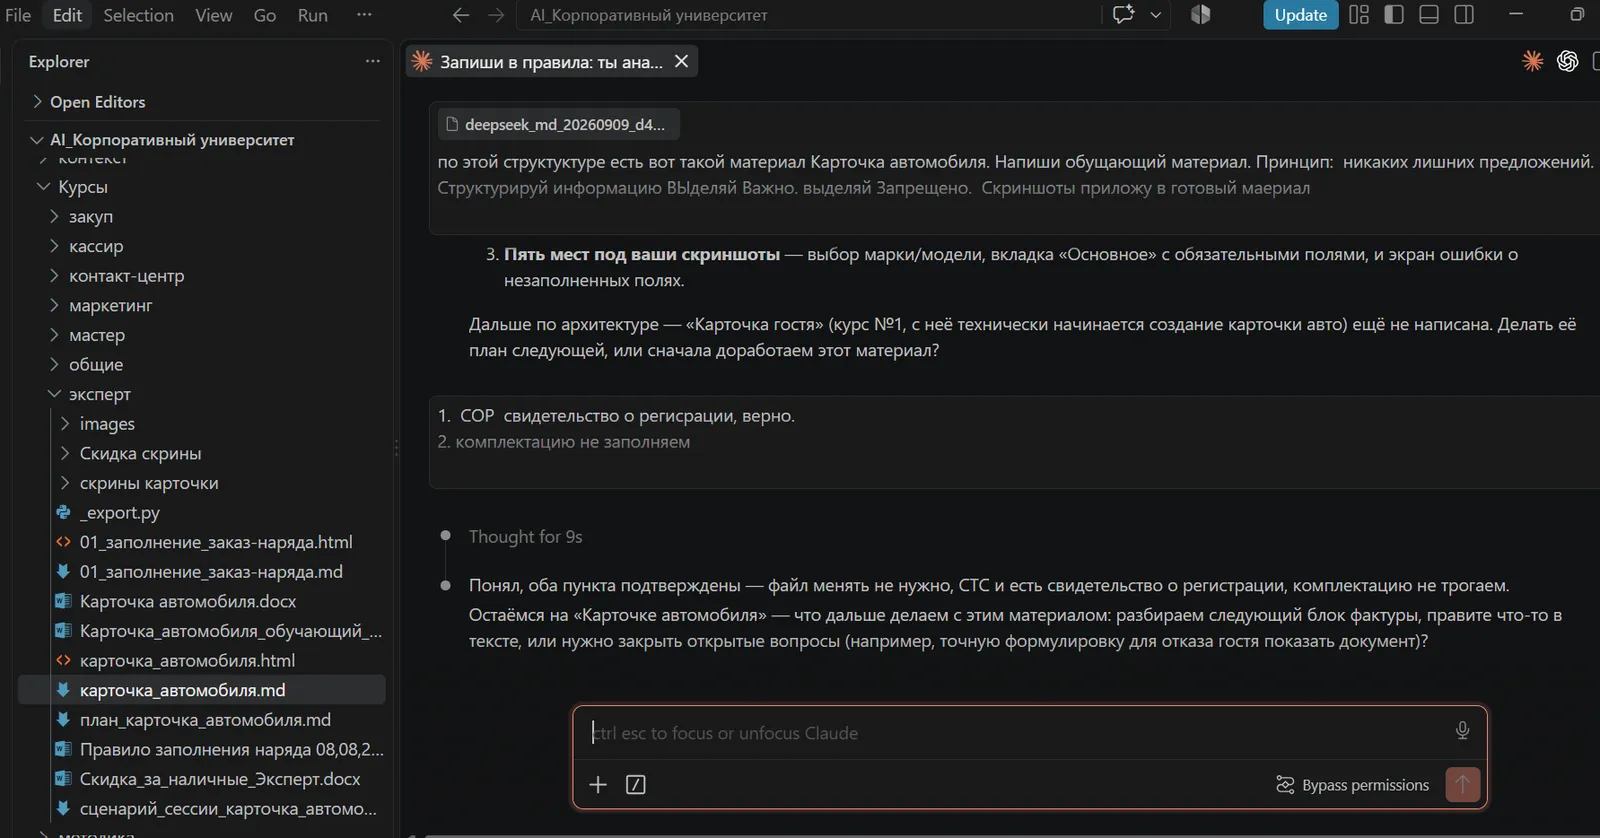Open the ChatGPT Codex icon in editor toolbar
Viewport: 1600px width, 838px height.
tap(1567, 61)
